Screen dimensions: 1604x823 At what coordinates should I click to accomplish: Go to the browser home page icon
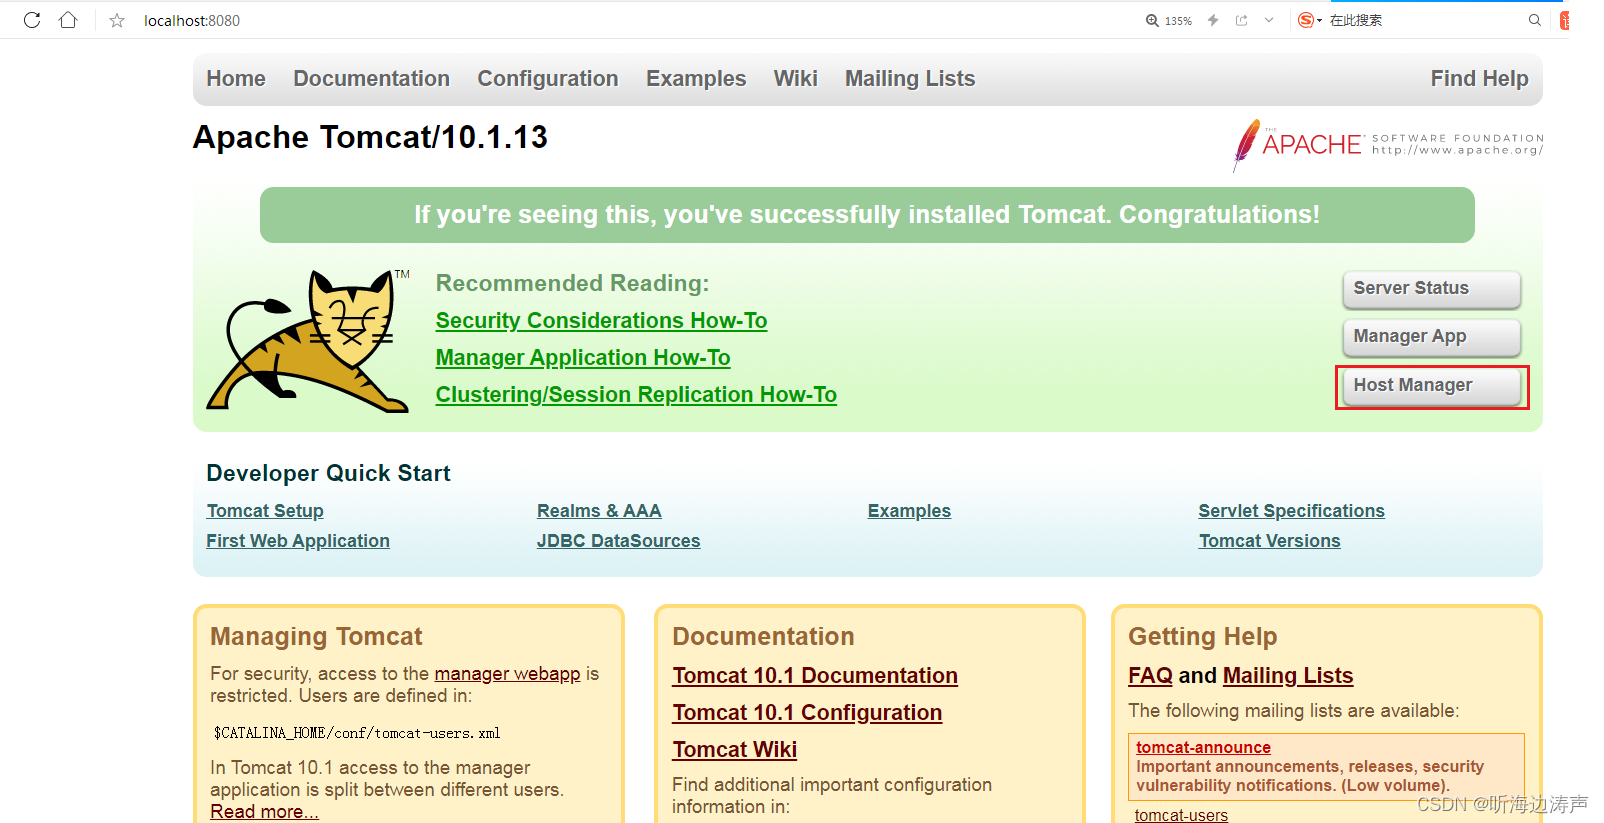pos(68,20)
